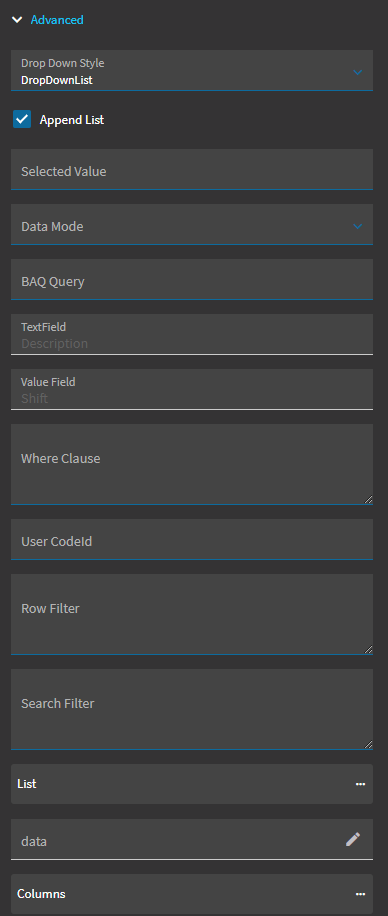Click inside the Search Filter textarea

(x=192, y=709)
